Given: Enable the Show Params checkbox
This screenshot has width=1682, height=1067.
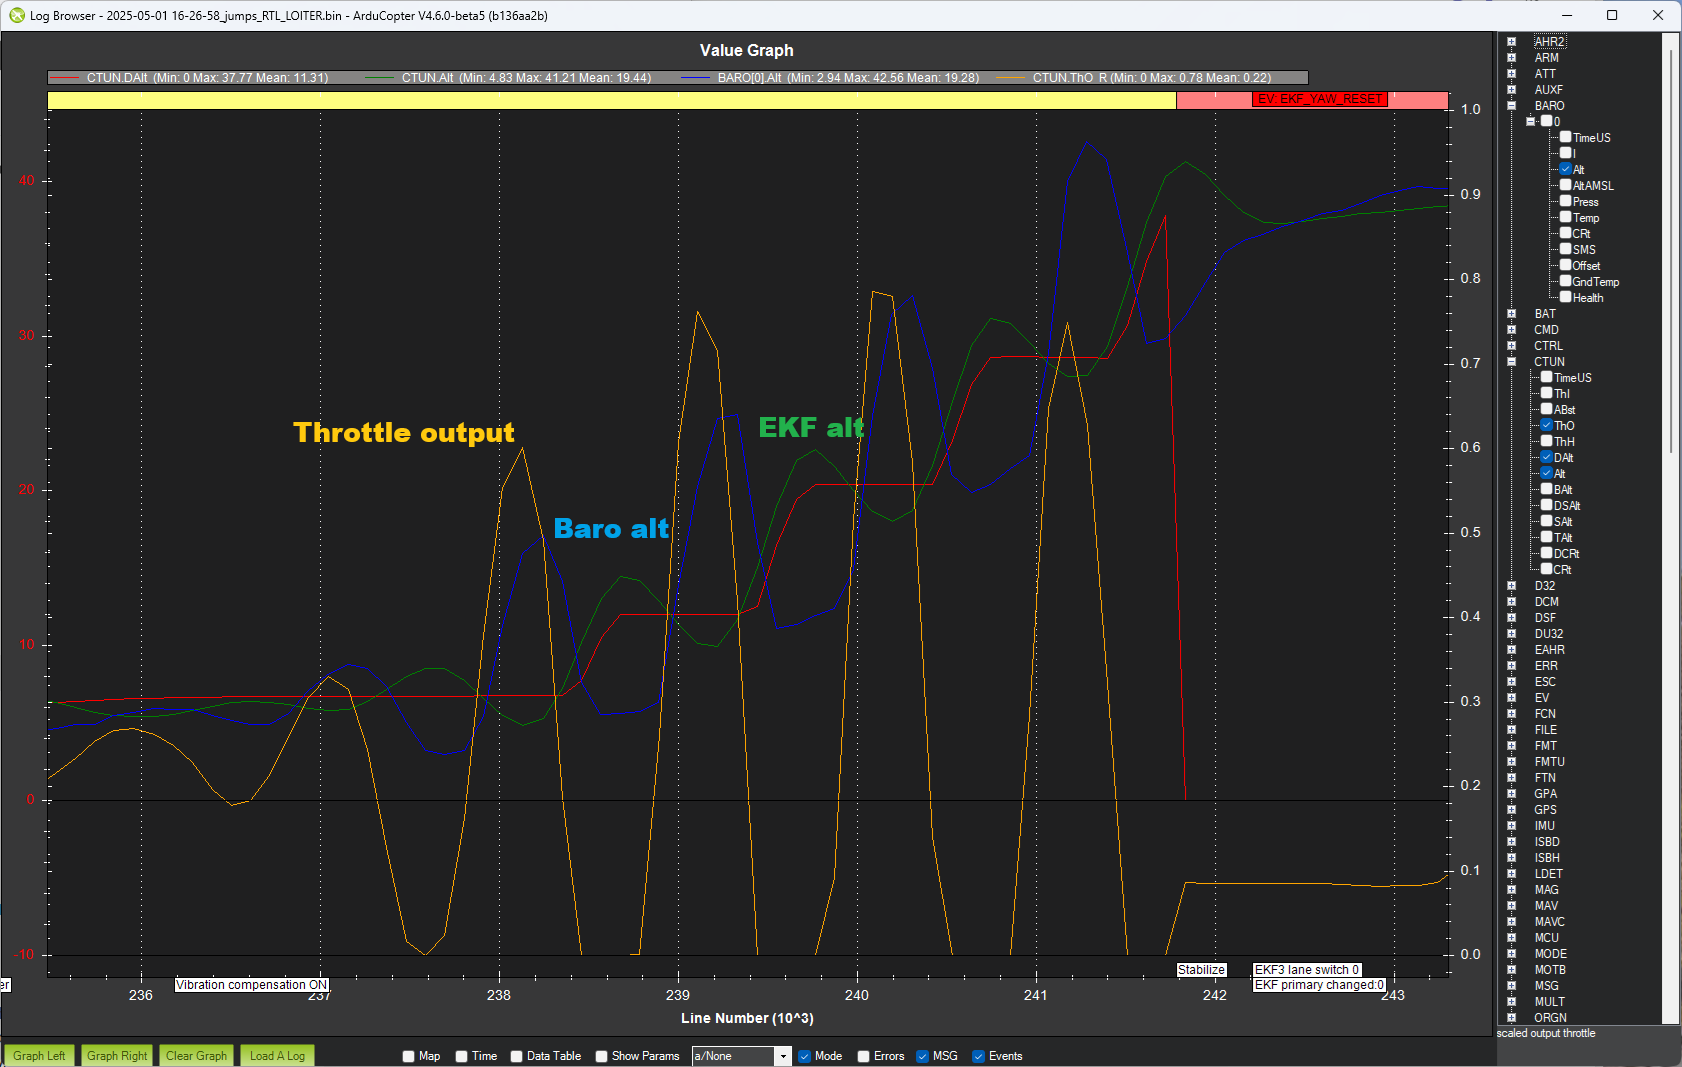Looking at the screenshot, I should pyautogui.click(x=601, y=1056).
